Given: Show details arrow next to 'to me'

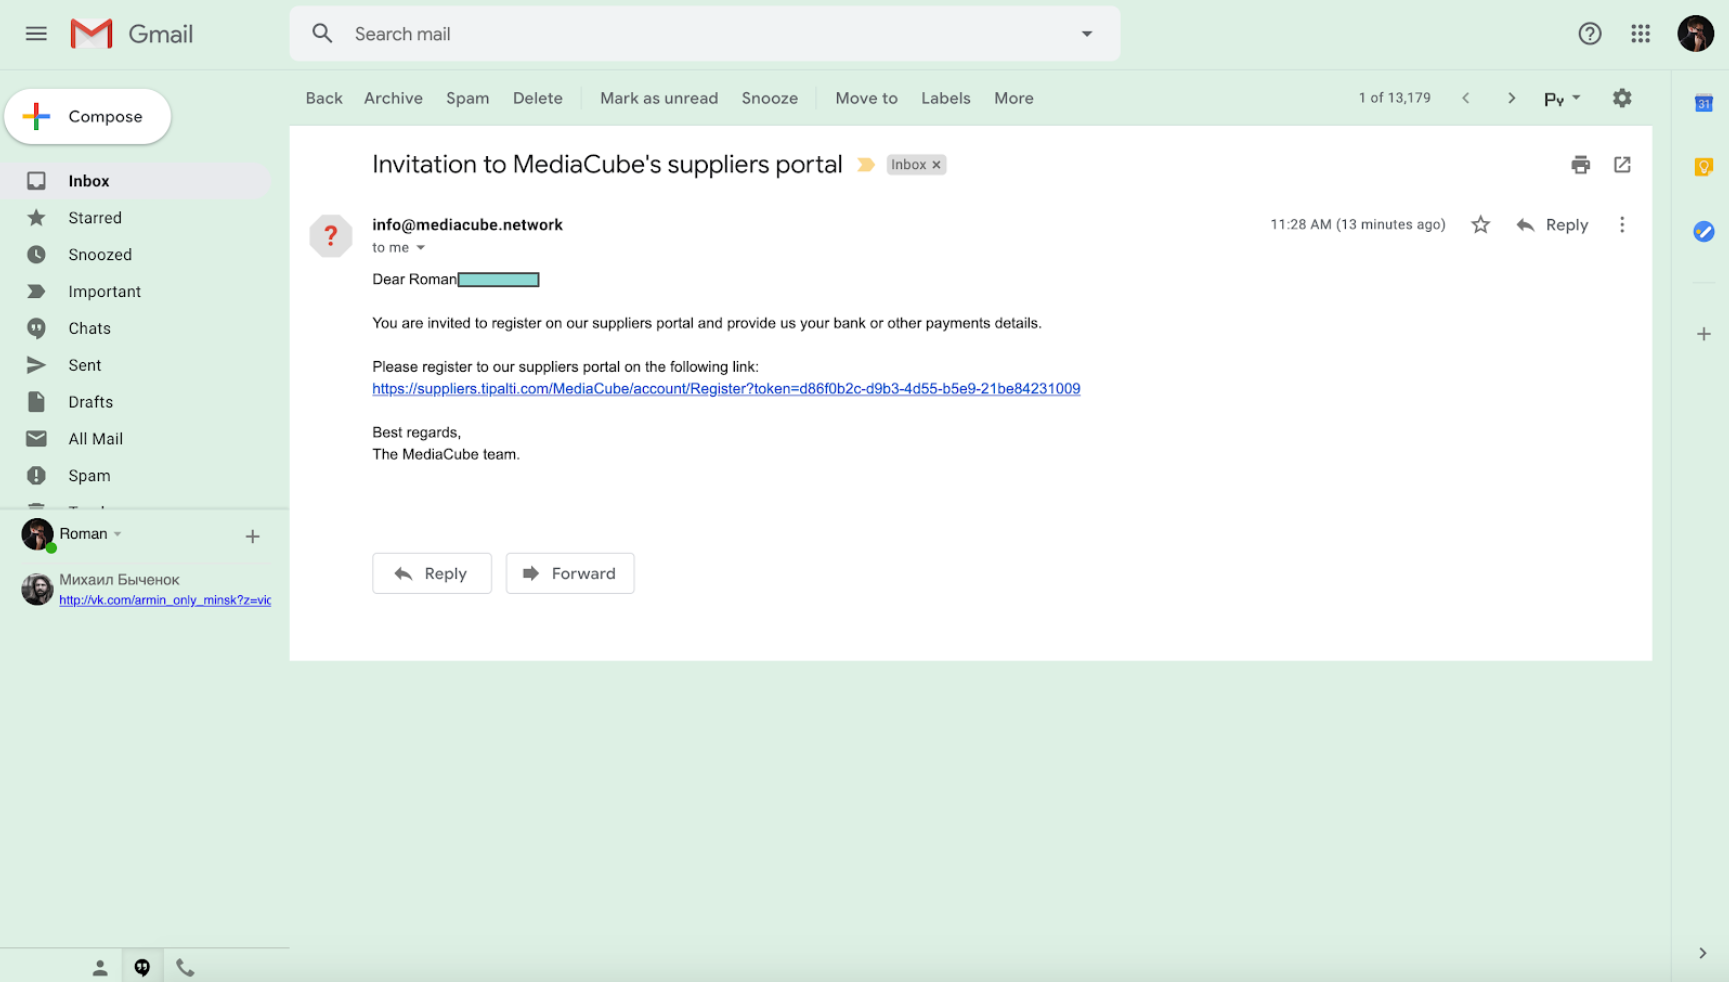Looking at the screenshot, I should click(x=421, y=248).
